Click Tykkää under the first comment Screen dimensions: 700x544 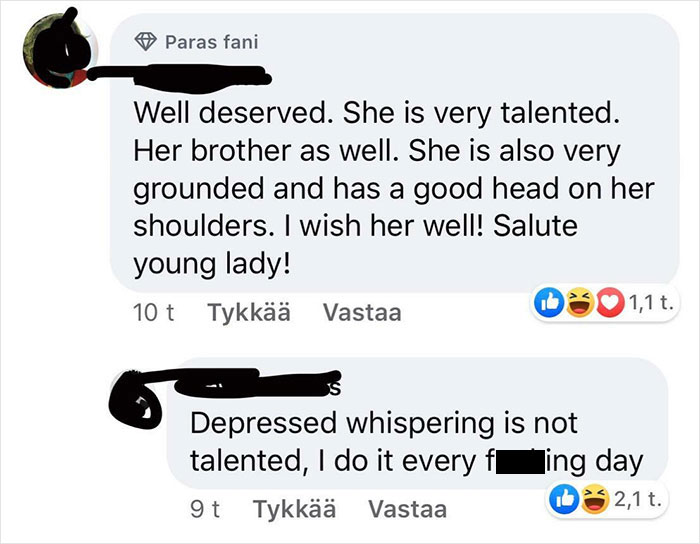coord(249,312)
